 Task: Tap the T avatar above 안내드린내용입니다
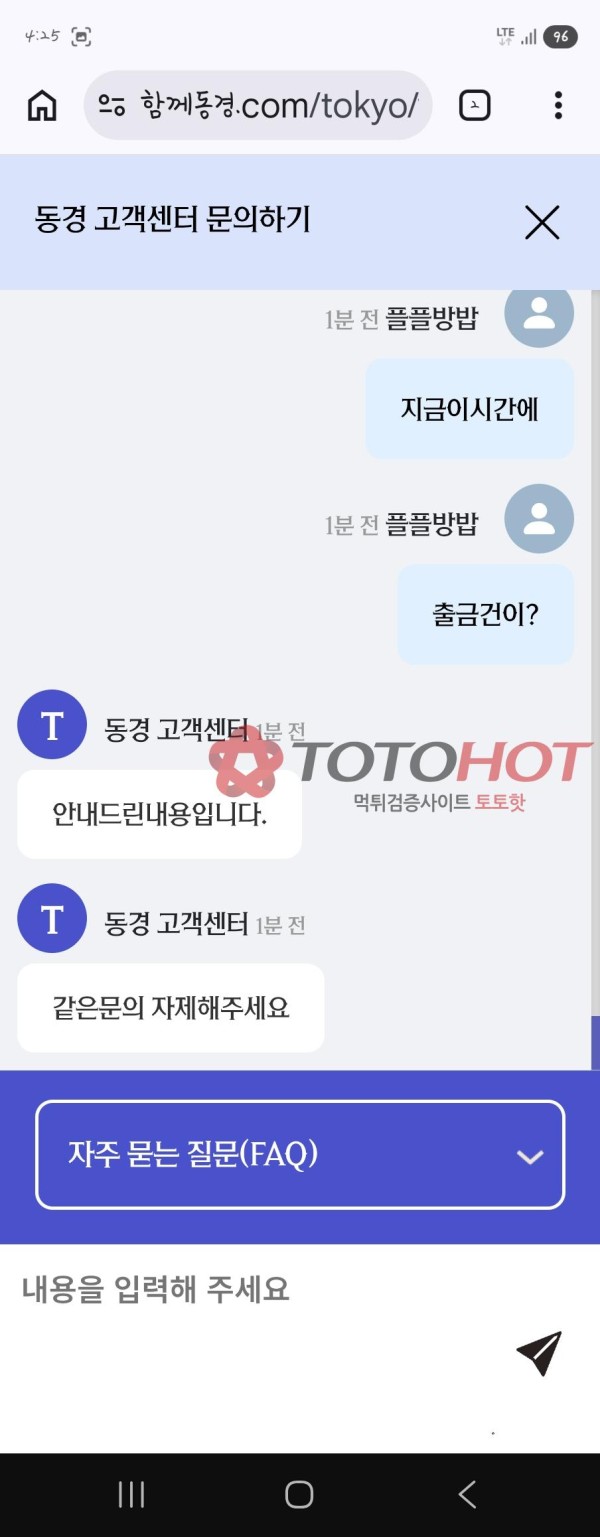[x=52, y=725]
